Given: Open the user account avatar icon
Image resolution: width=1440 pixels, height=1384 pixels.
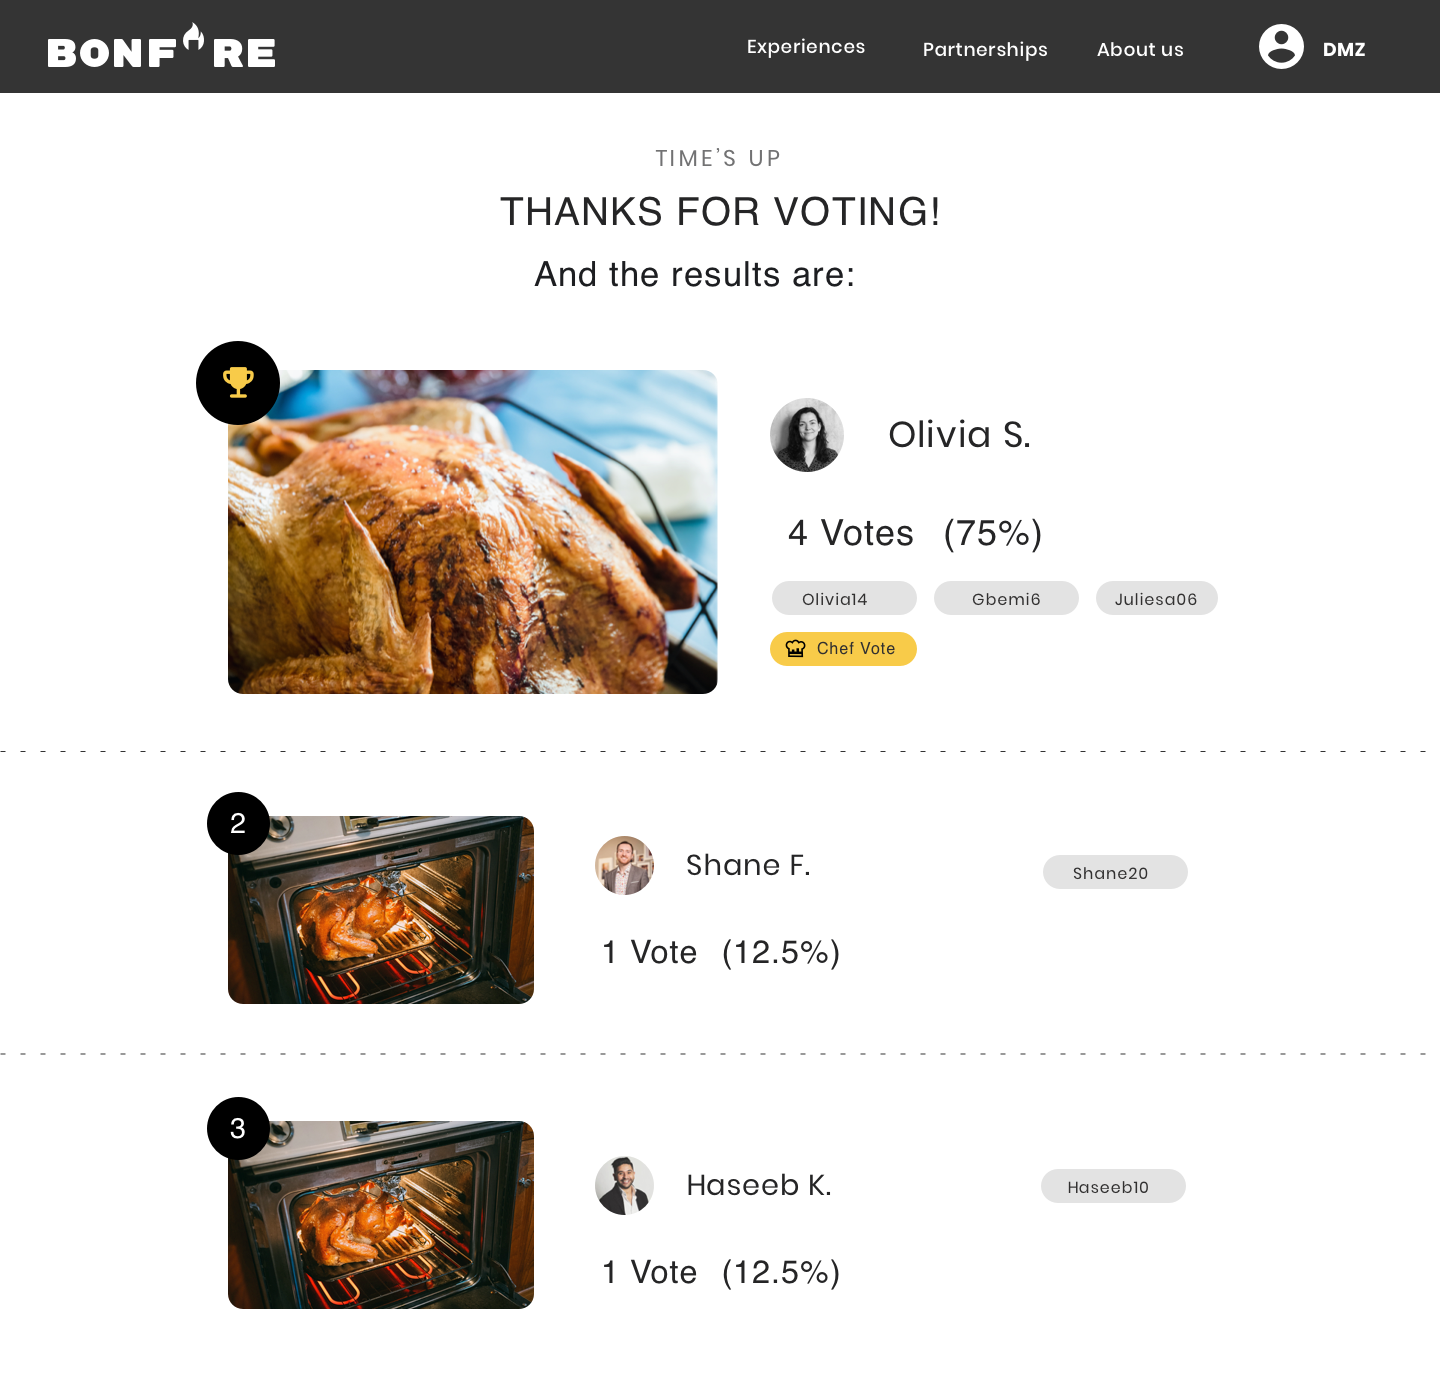Looking at the screenshot, I should pyautogui.click(x=1281, y=46).
